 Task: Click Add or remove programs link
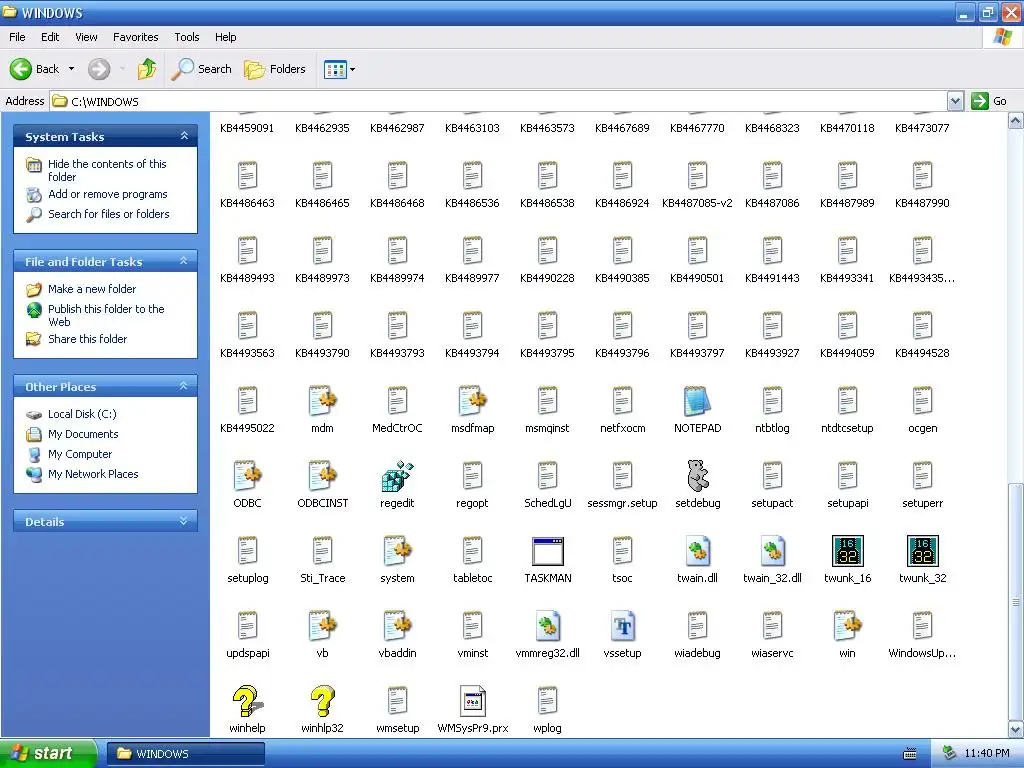tap(107, 194)
